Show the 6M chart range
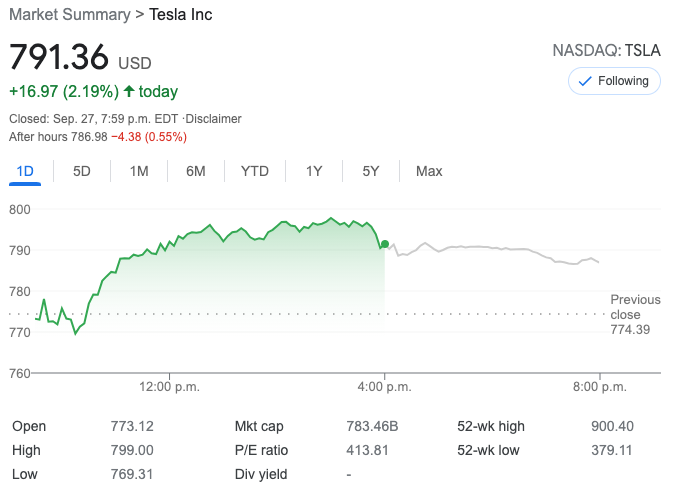This screenshot has width=688, height=486. [196, 171]
